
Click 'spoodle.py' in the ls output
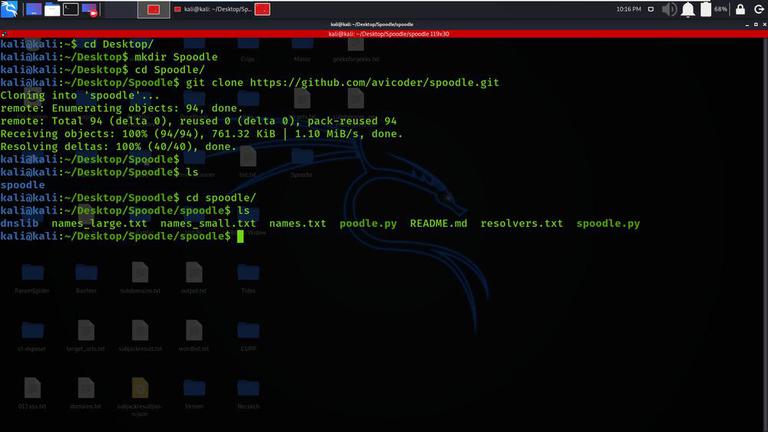(x=608, y=223)
